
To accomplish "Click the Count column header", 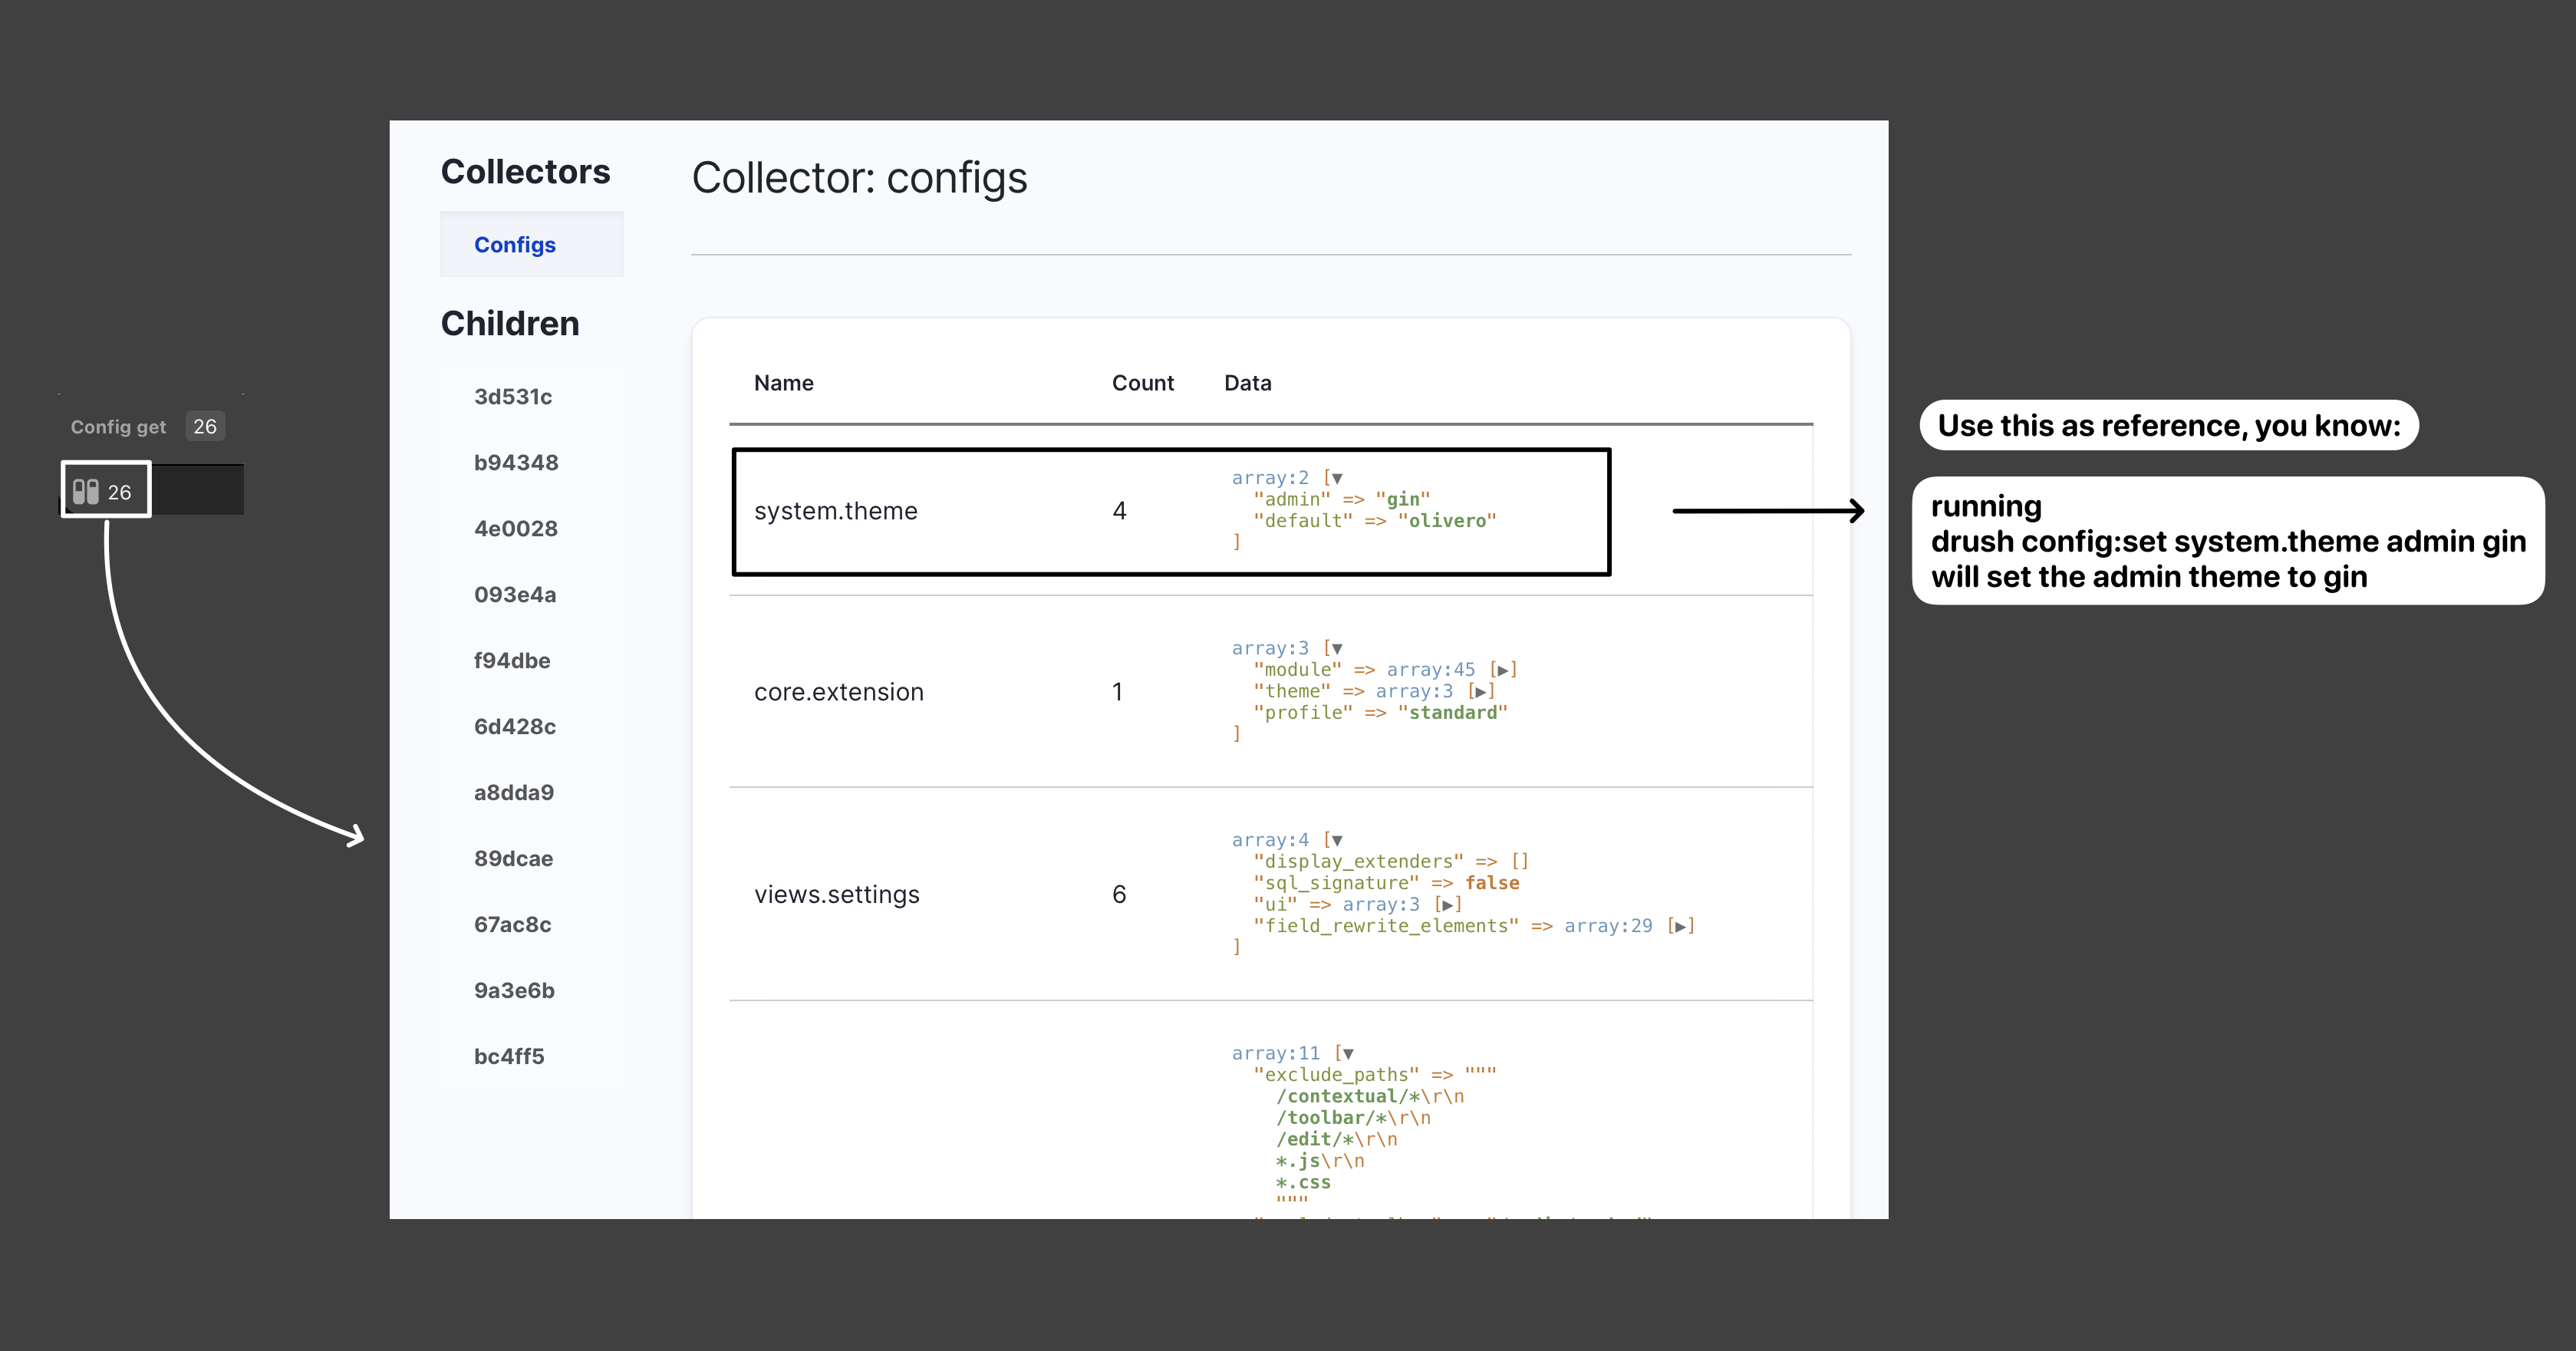I will click(1142, 383).
